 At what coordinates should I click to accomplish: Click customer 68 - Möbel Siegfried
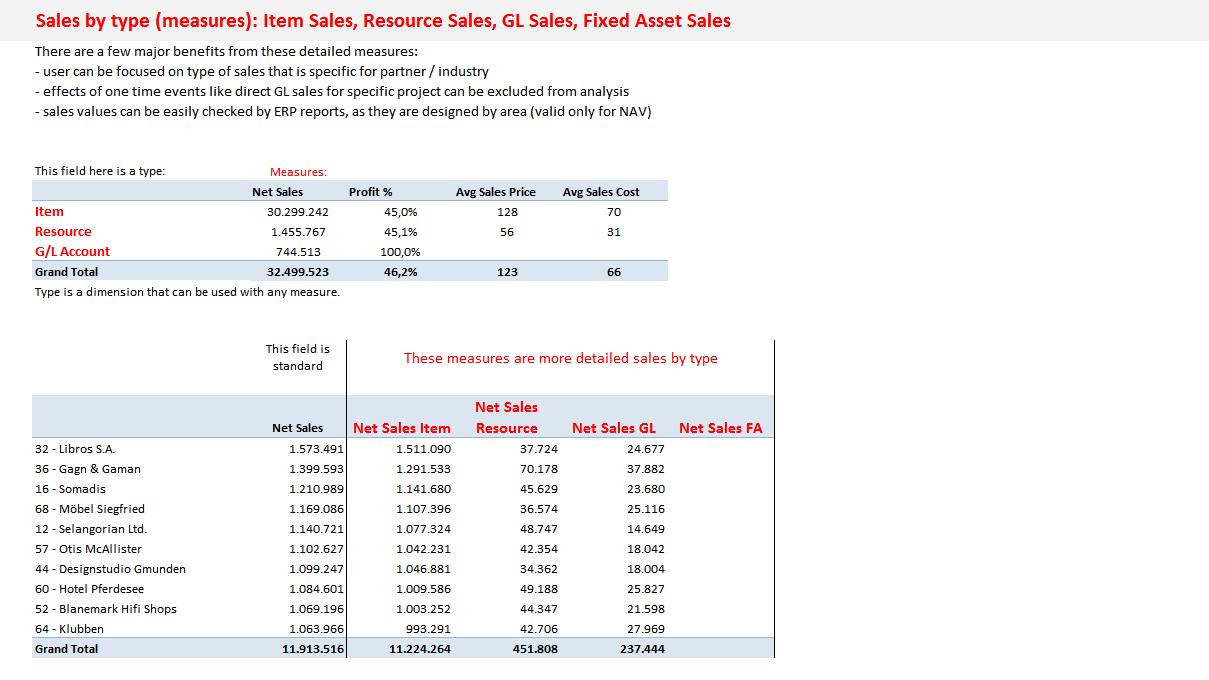90,509
